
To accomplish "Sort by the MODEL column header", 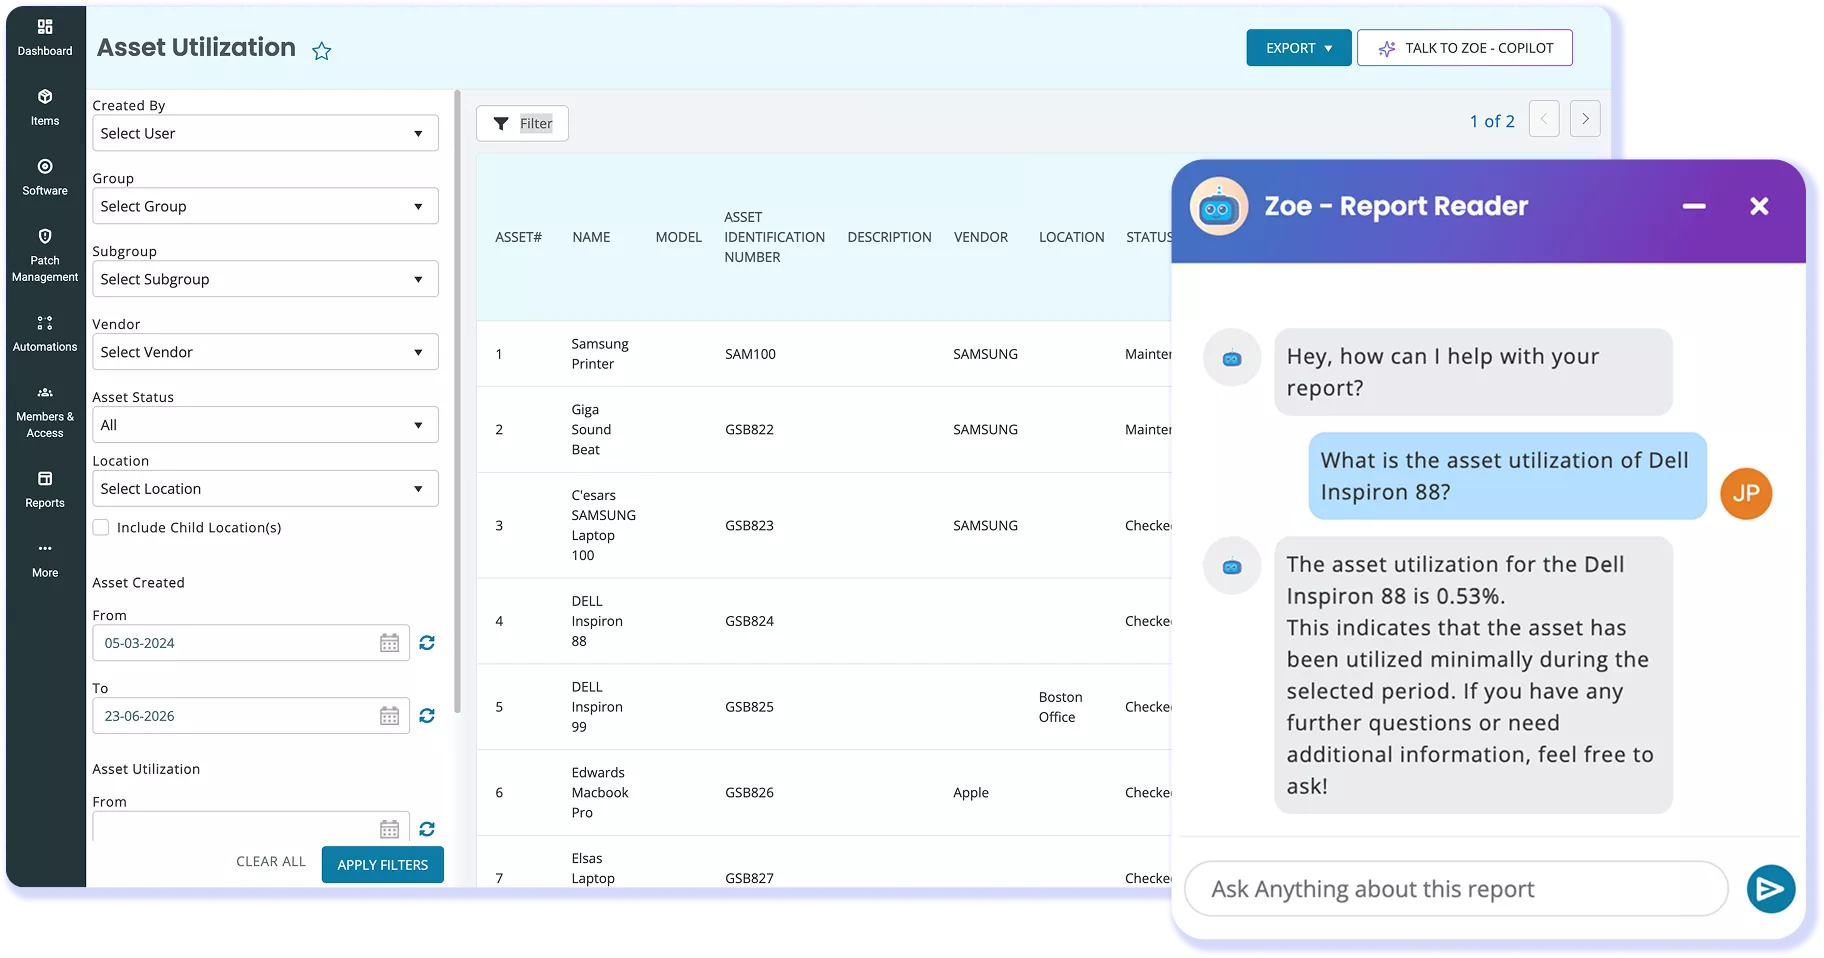I will pyautogui.click(x=678, y=237).
